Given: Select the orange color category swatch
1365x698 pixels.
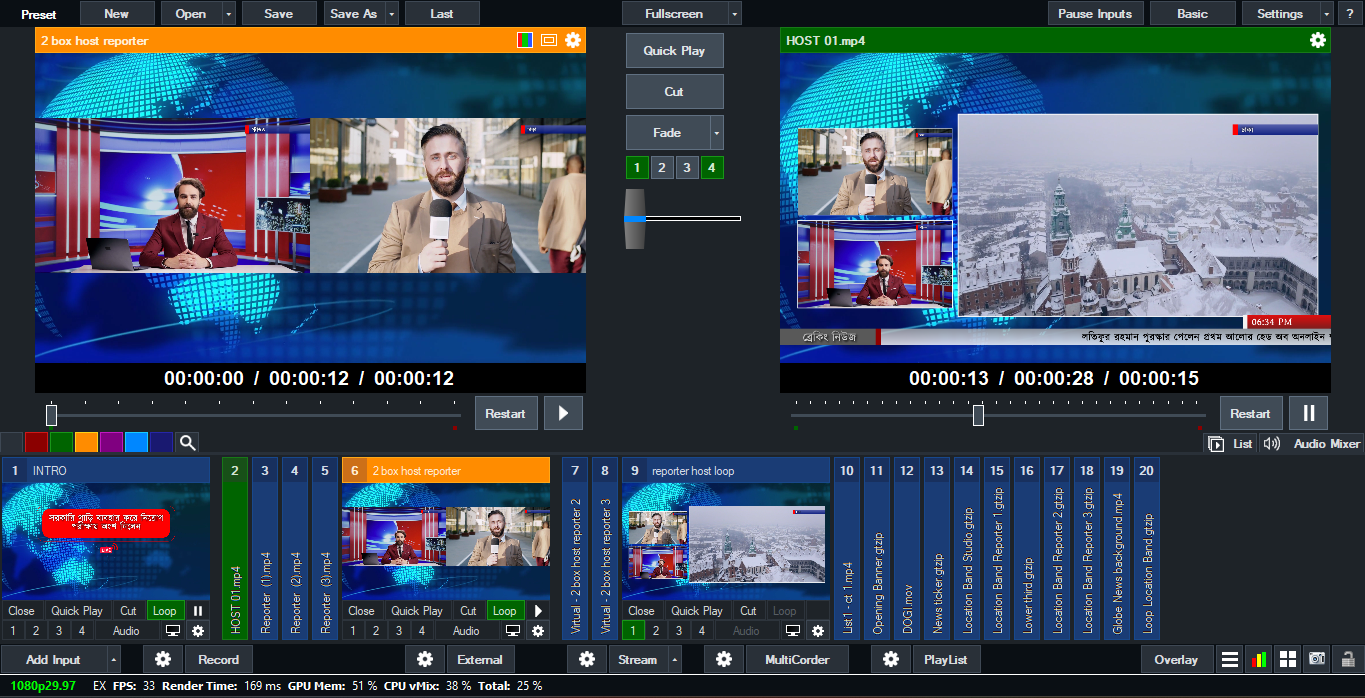Looking at the screenshot, I should (86, 442).
